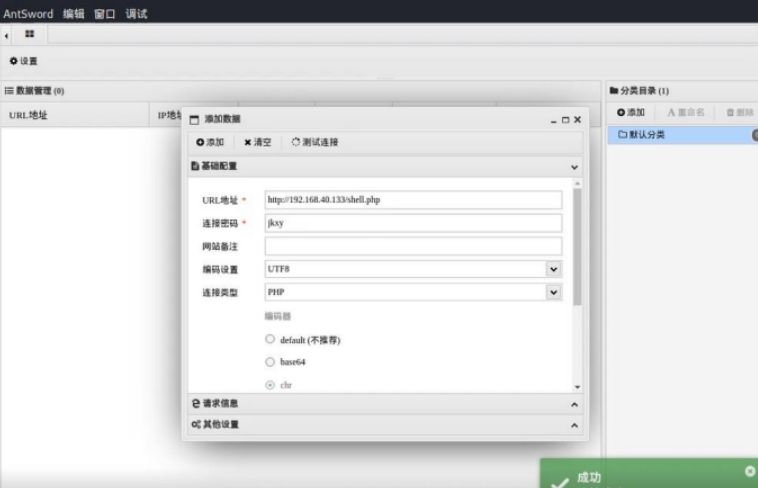The image size is (758, 488).
Task: Open the 编辑 menu
Action: [73, 14]
